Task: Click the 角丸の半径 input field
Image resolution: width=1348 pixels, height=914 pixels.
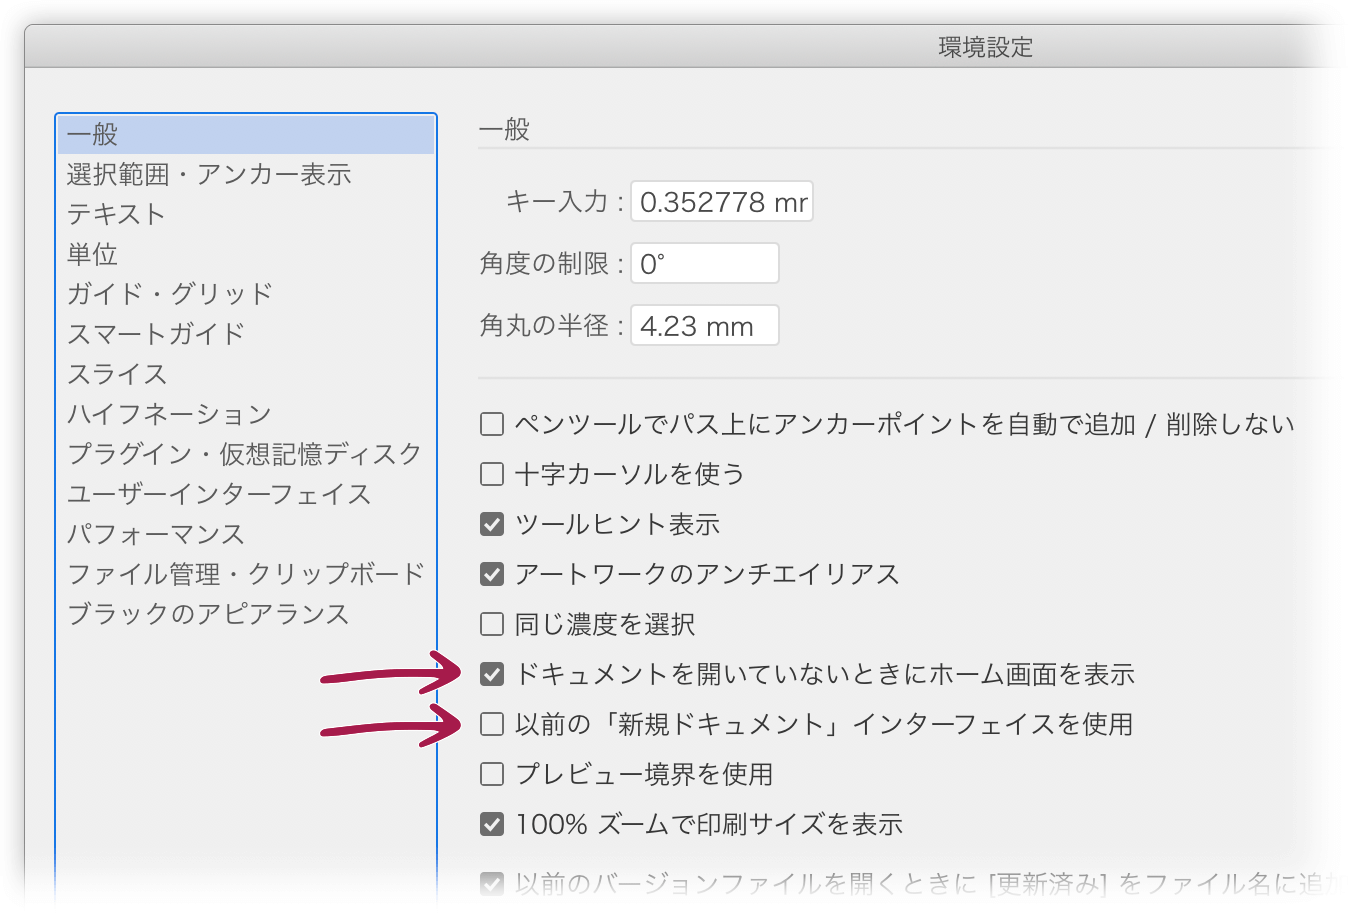Action: (705, 326)
